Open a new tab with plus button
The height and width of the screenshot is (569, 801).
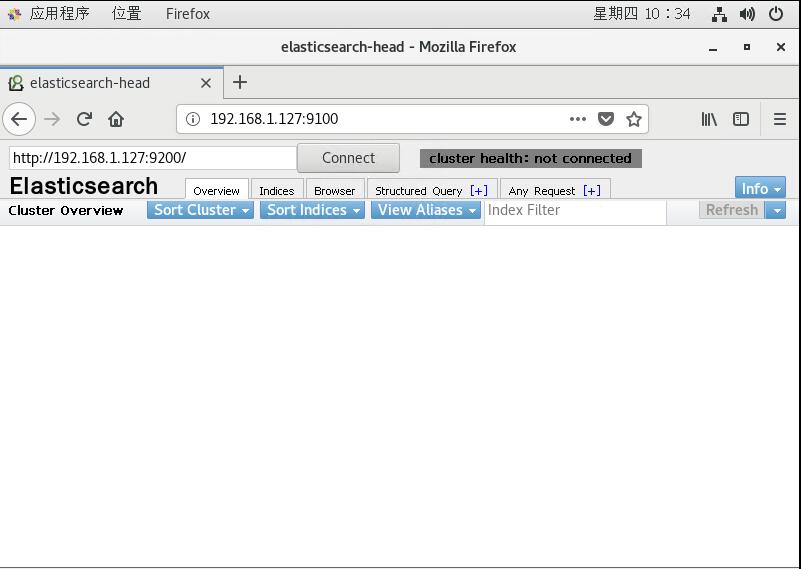[240, 82]
